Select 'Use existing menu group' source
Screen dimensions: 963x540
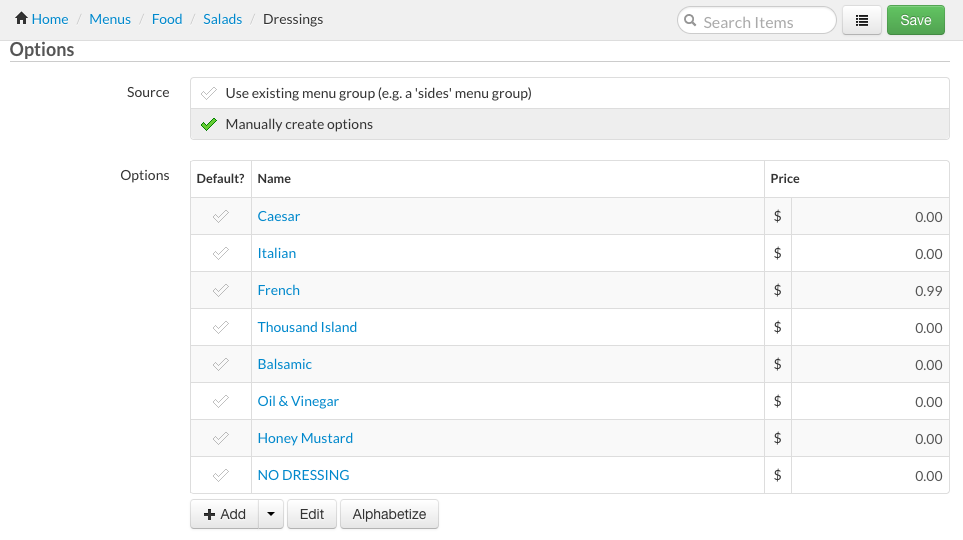[378, 93]
